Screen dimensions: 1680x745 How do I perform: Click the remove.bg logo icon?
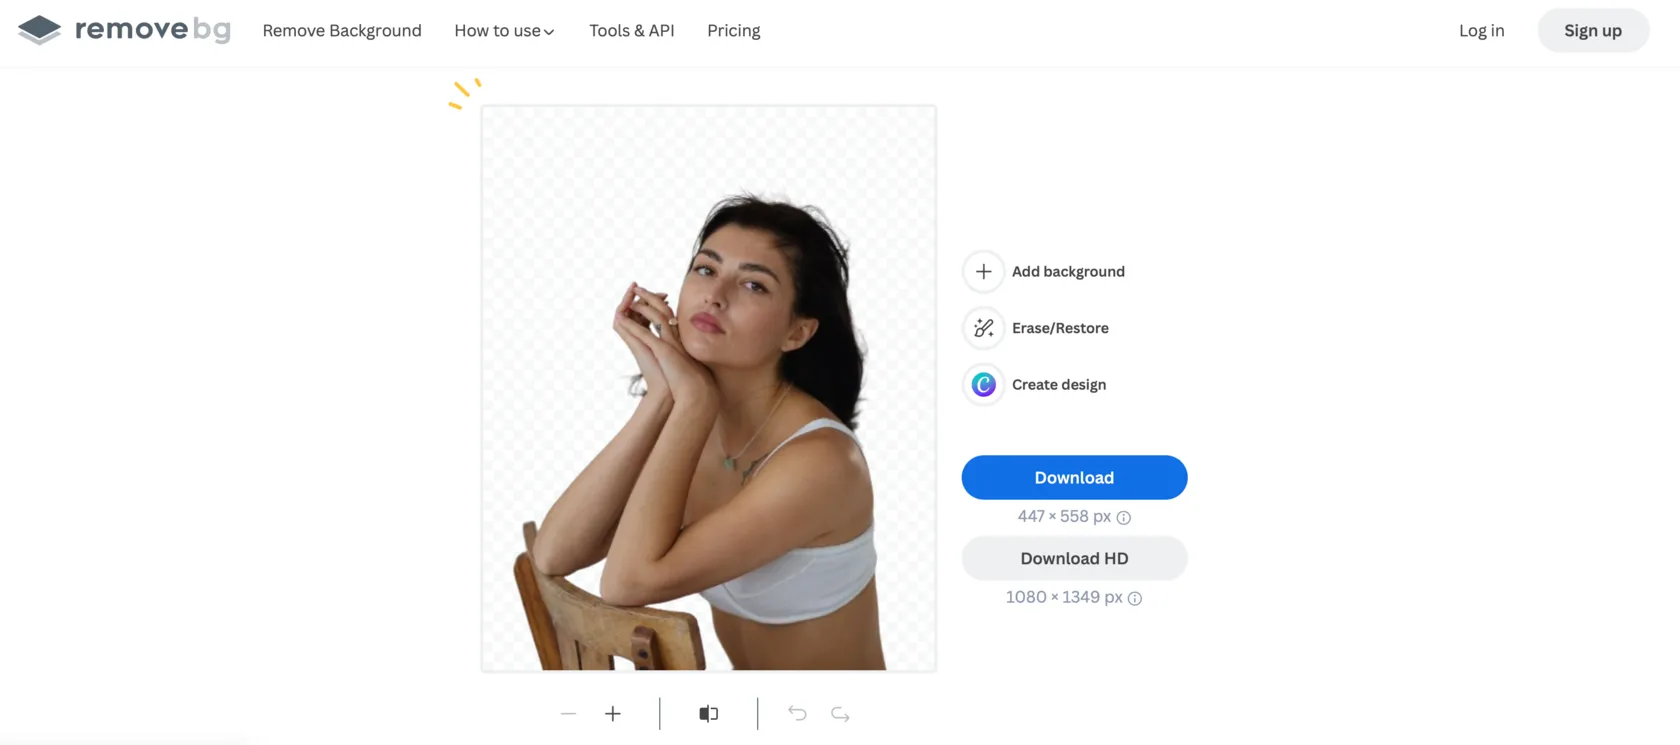pyautogui.click(x=40, y=30)
